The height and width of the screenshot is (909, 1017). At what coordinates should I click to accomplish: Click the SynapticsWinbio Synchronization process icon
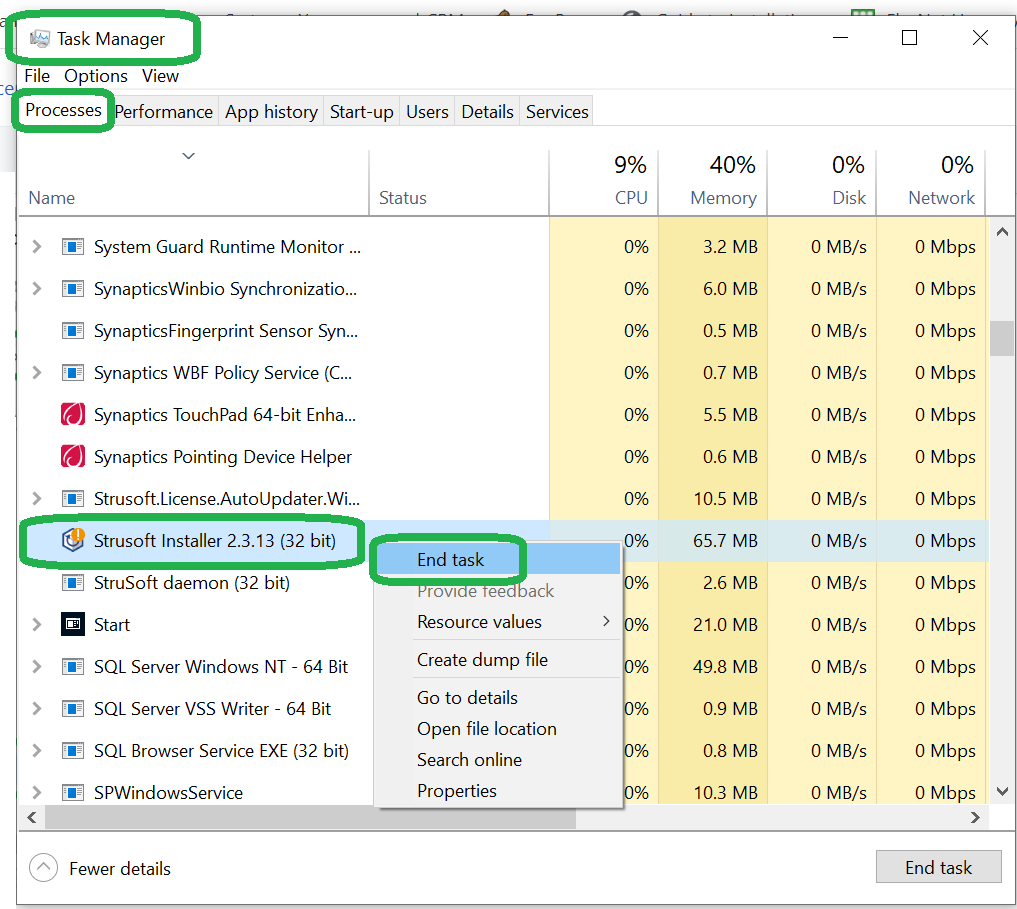click(x=73, y=289)
